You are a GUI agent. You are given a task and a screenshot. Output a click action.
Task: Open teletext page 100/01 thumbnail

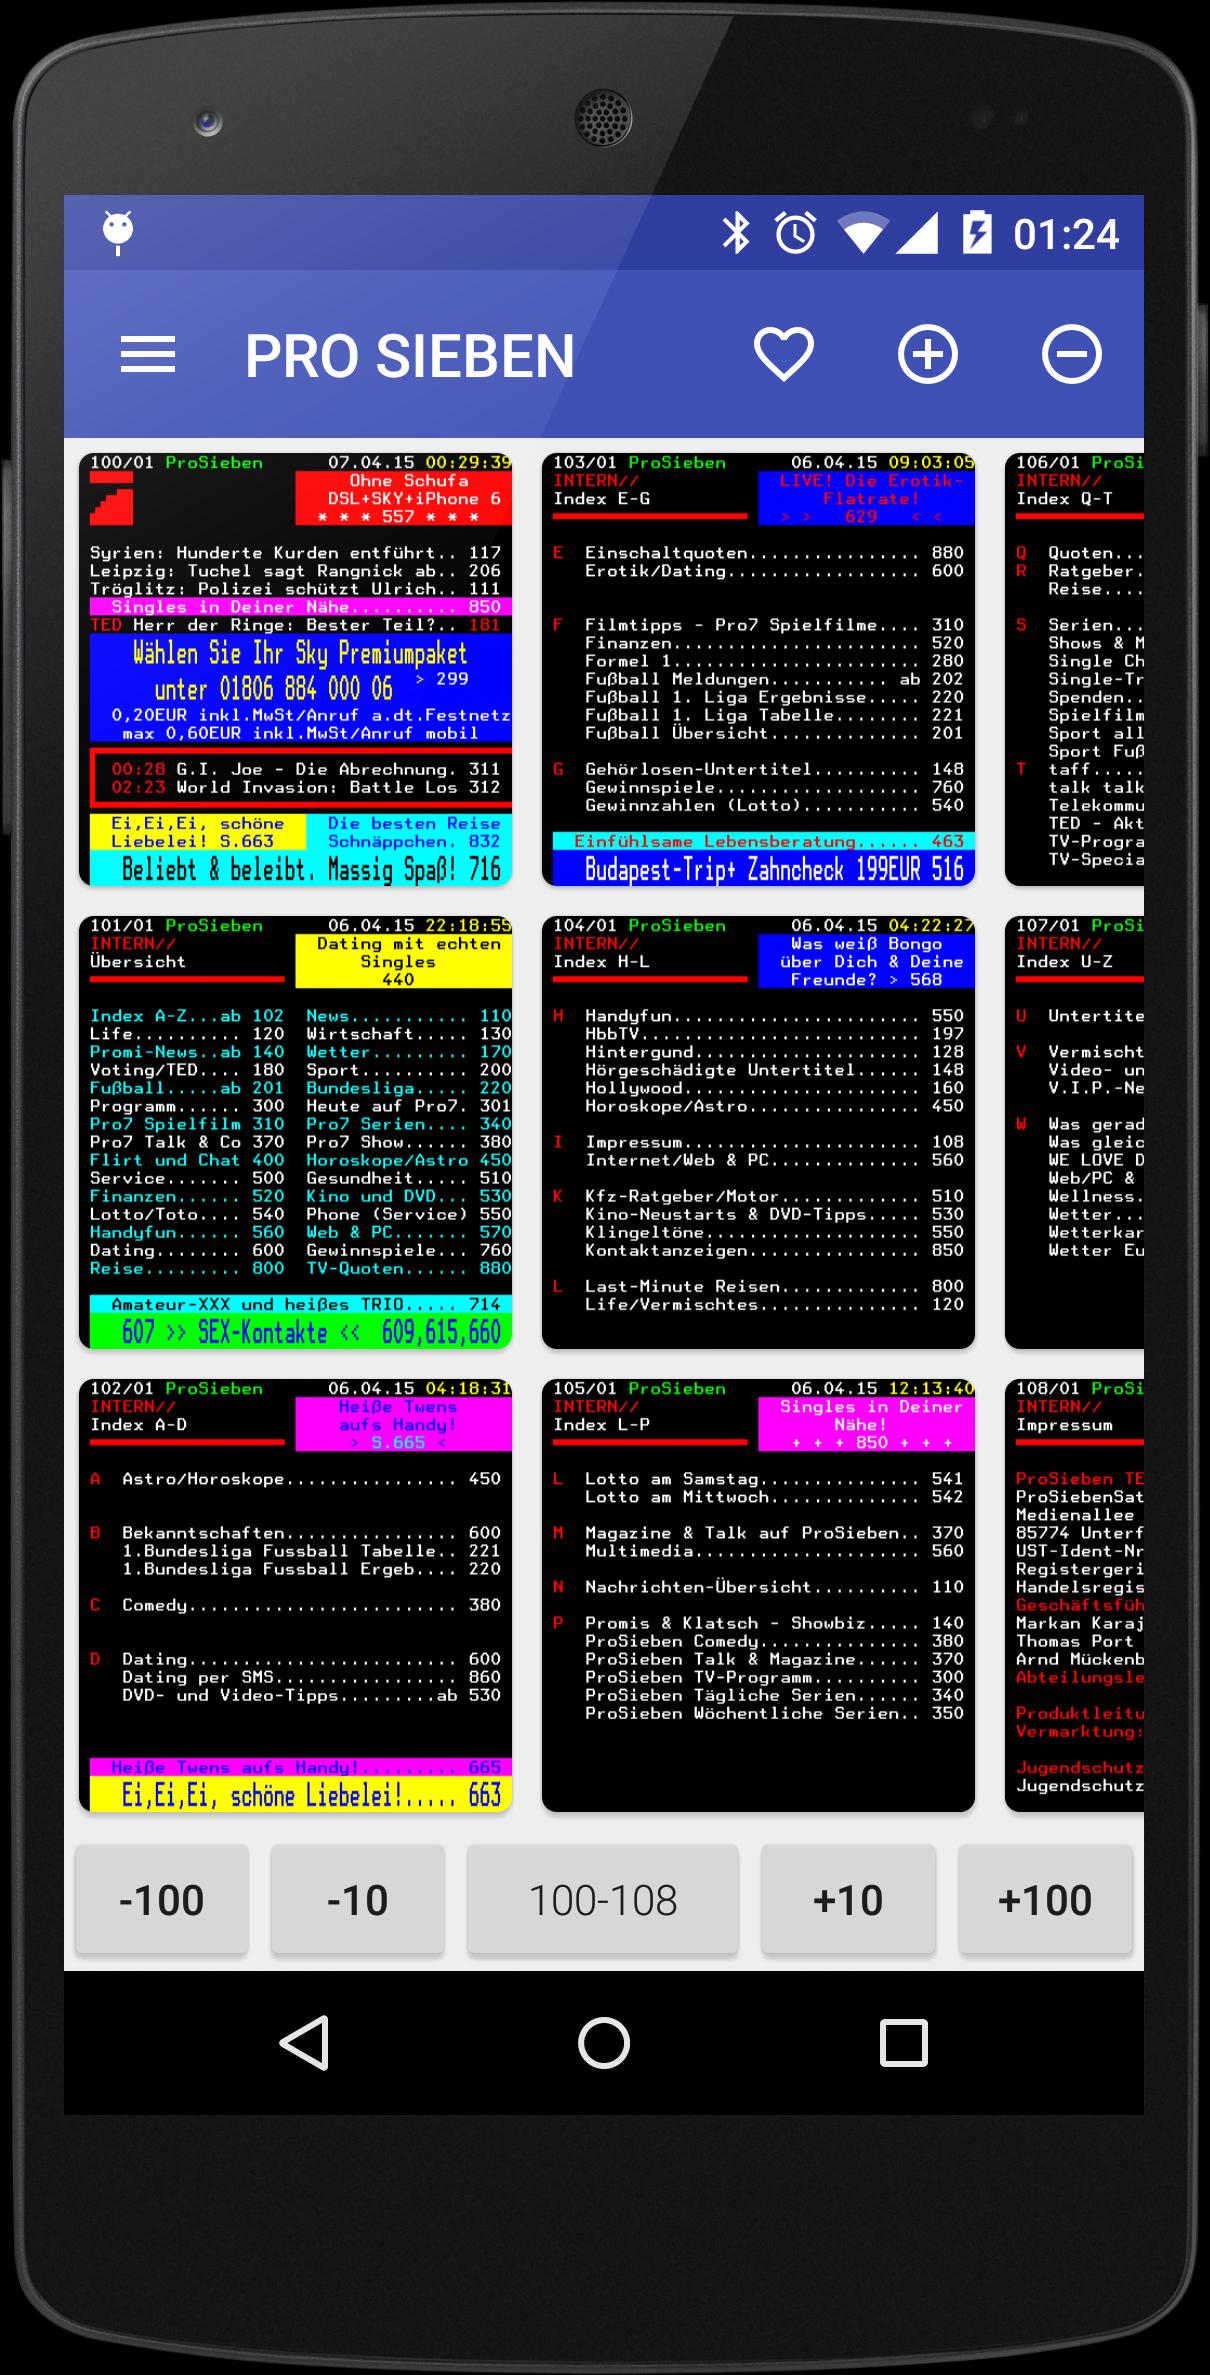point(296,670)
